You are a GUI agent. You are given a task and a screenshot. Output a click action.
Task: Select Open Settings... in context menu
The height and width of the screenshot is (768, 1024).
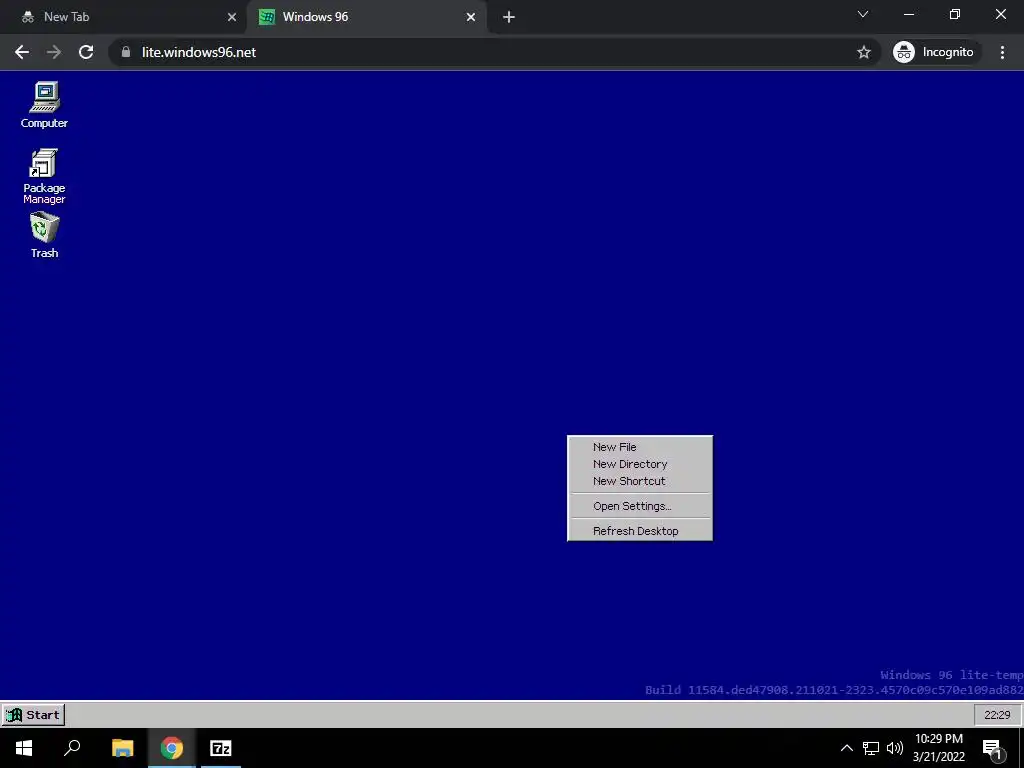[x=640, y=506]
